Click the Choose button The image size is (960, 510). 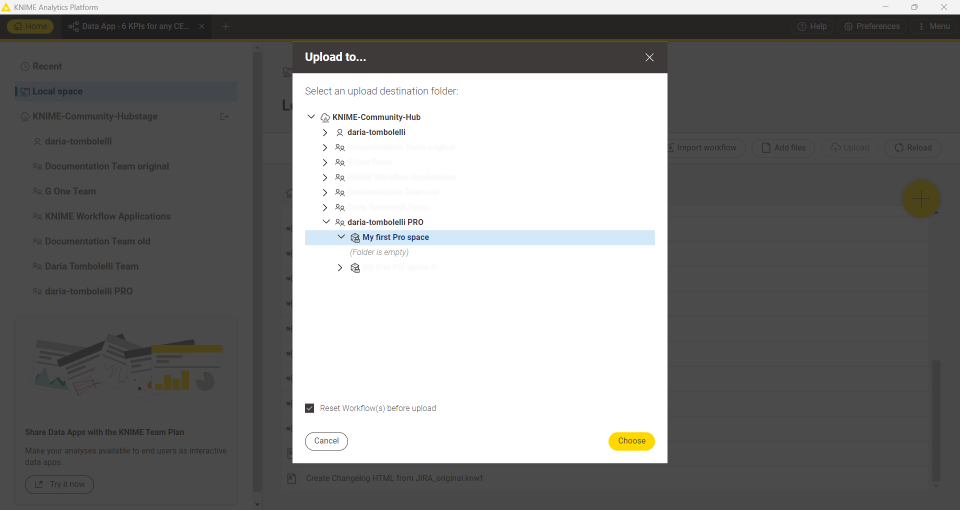(x=631, y=441)
